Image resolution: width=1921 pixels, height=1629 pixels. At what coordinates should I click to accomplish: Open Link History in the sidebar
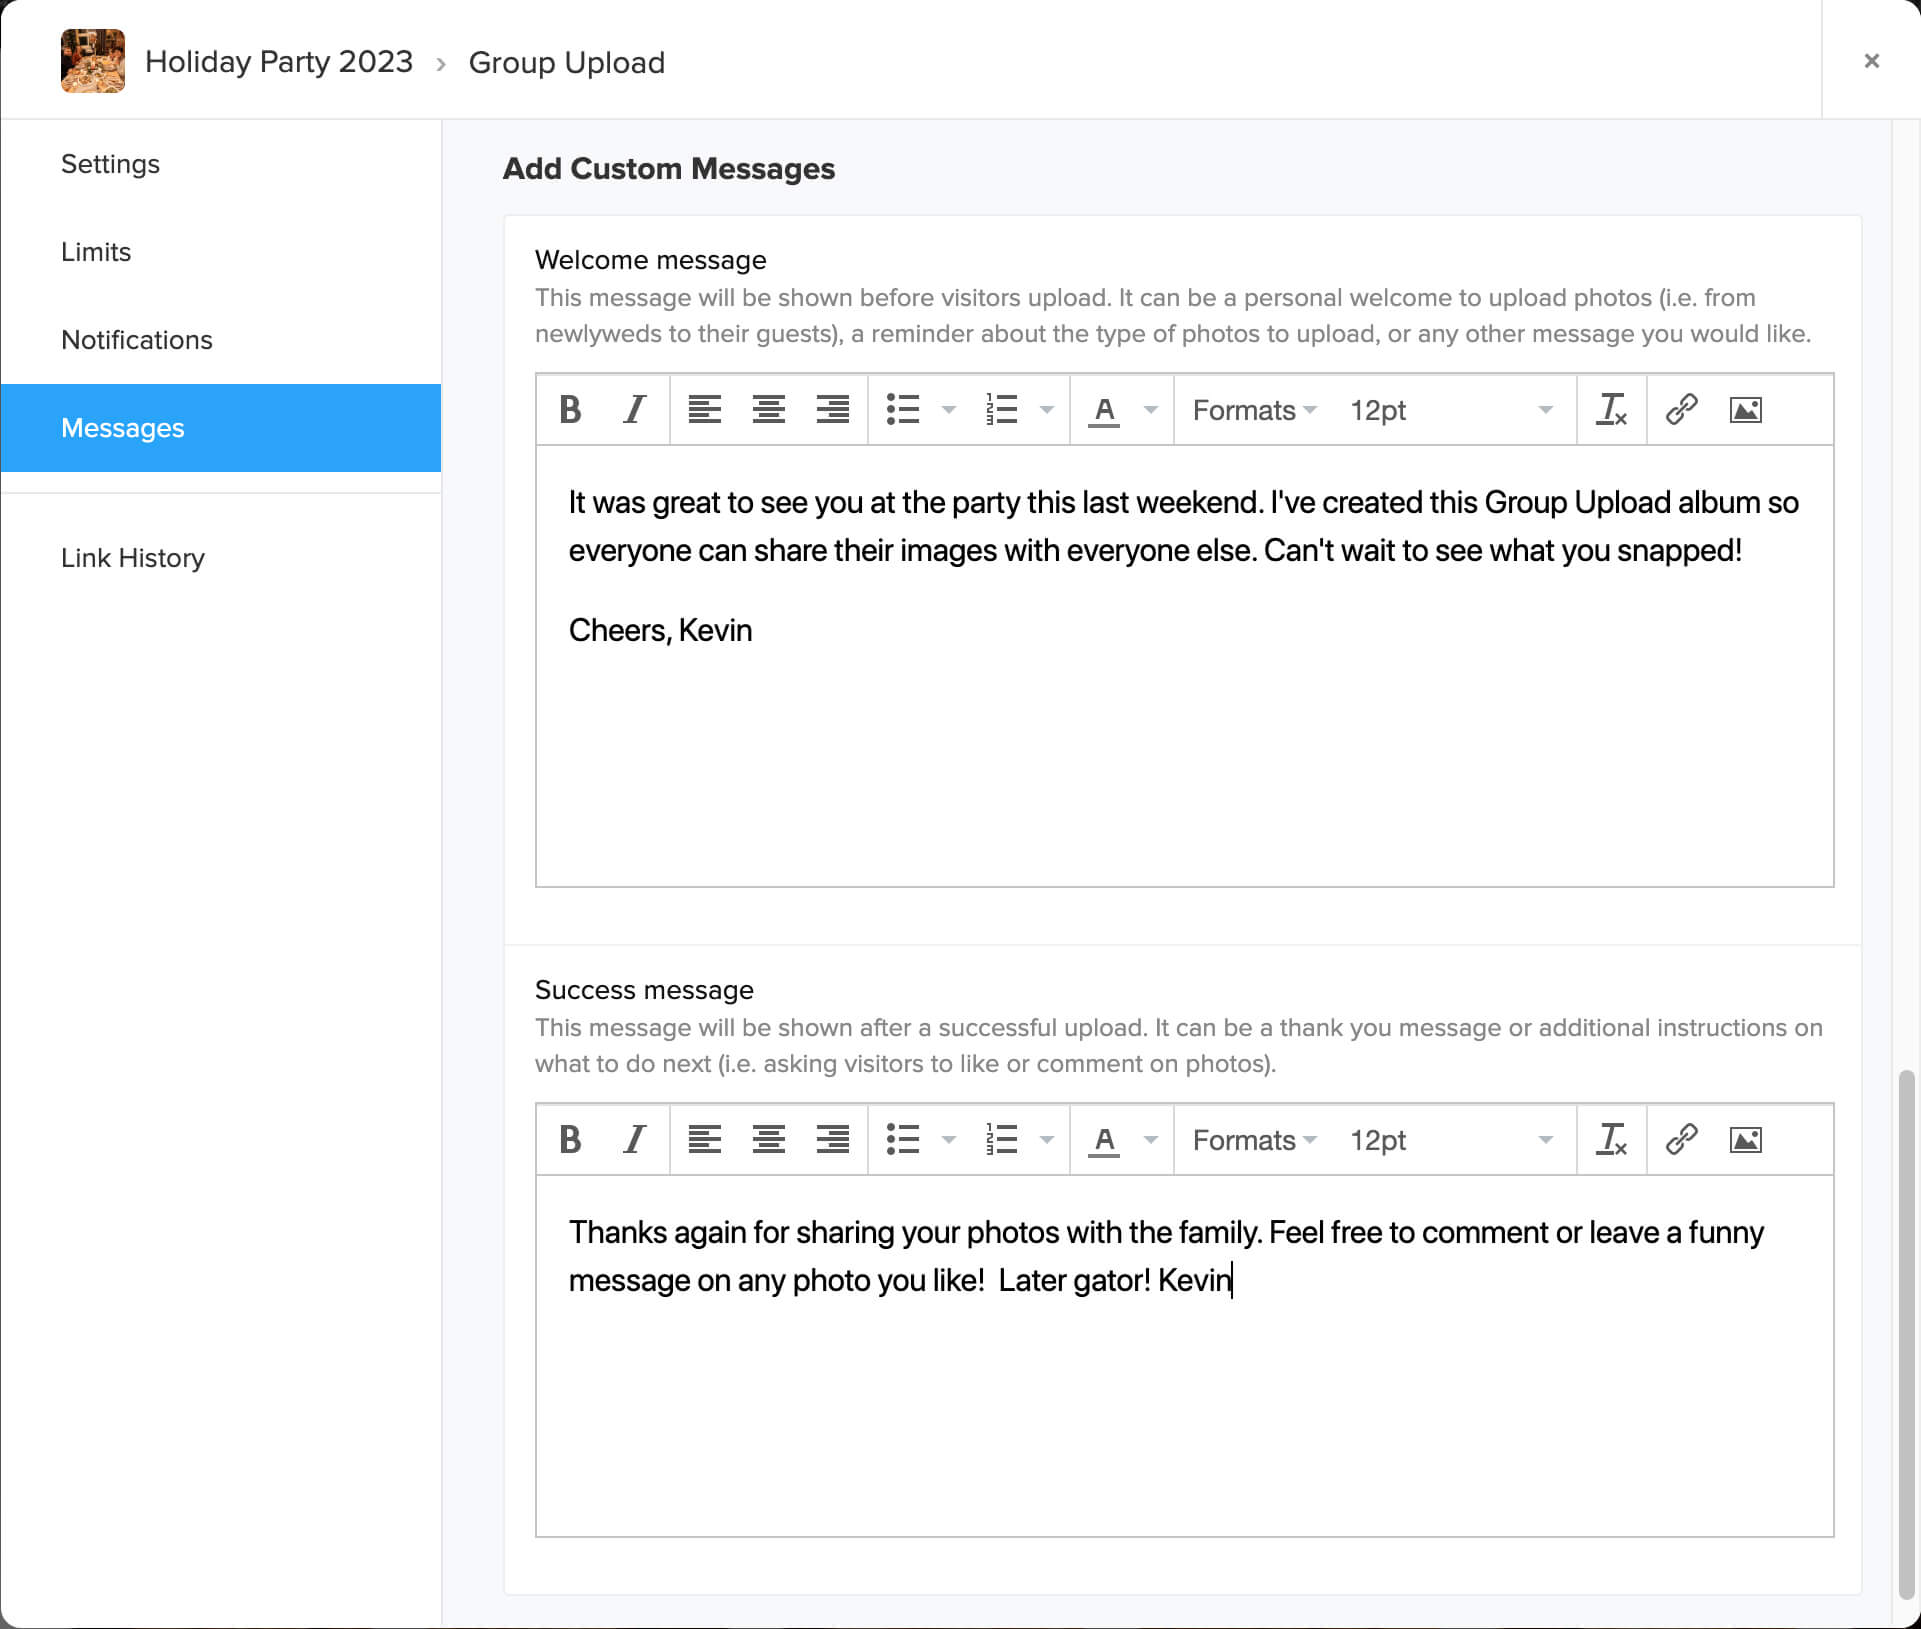(x=133, y=558)
